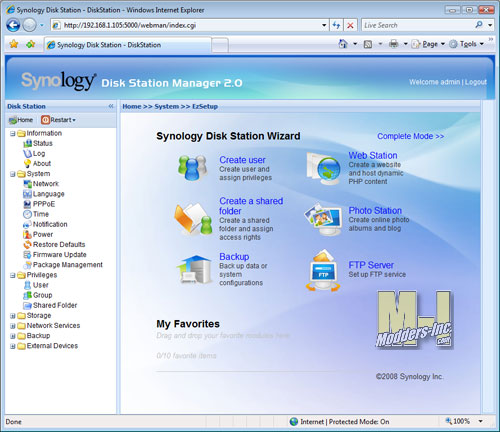Screen dimensions: 500x432
Task: Click the Complete Mode link
Action: (410, 136)
